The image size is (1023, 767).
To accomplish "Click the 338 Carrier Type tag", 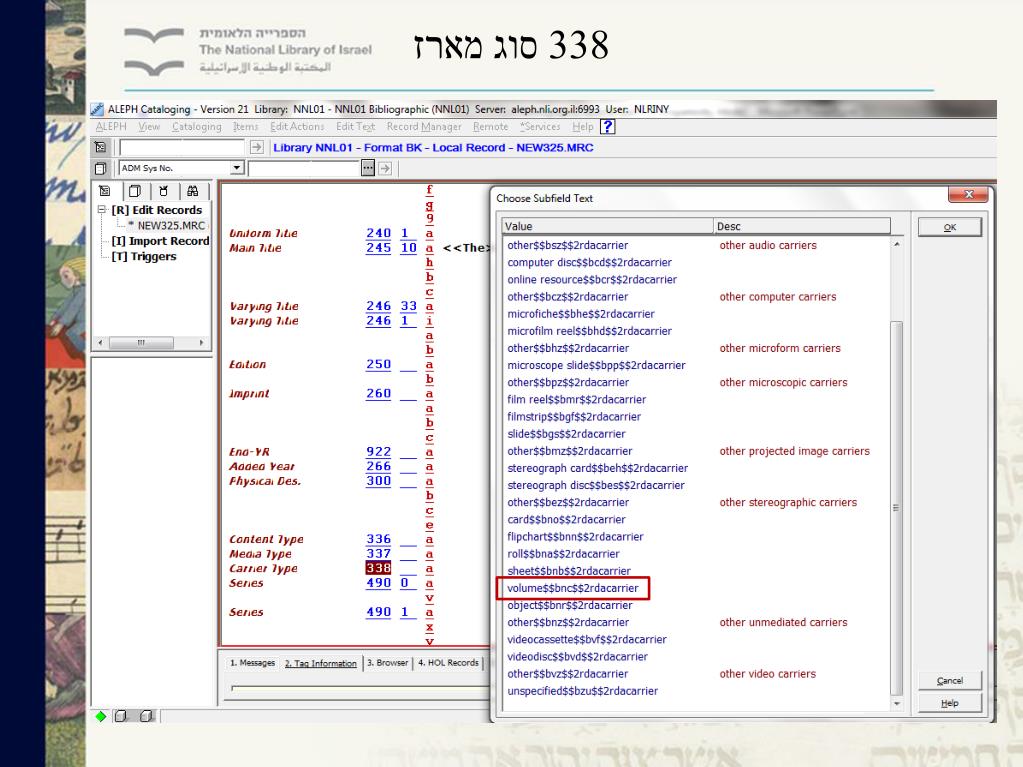I will (378, 568).
